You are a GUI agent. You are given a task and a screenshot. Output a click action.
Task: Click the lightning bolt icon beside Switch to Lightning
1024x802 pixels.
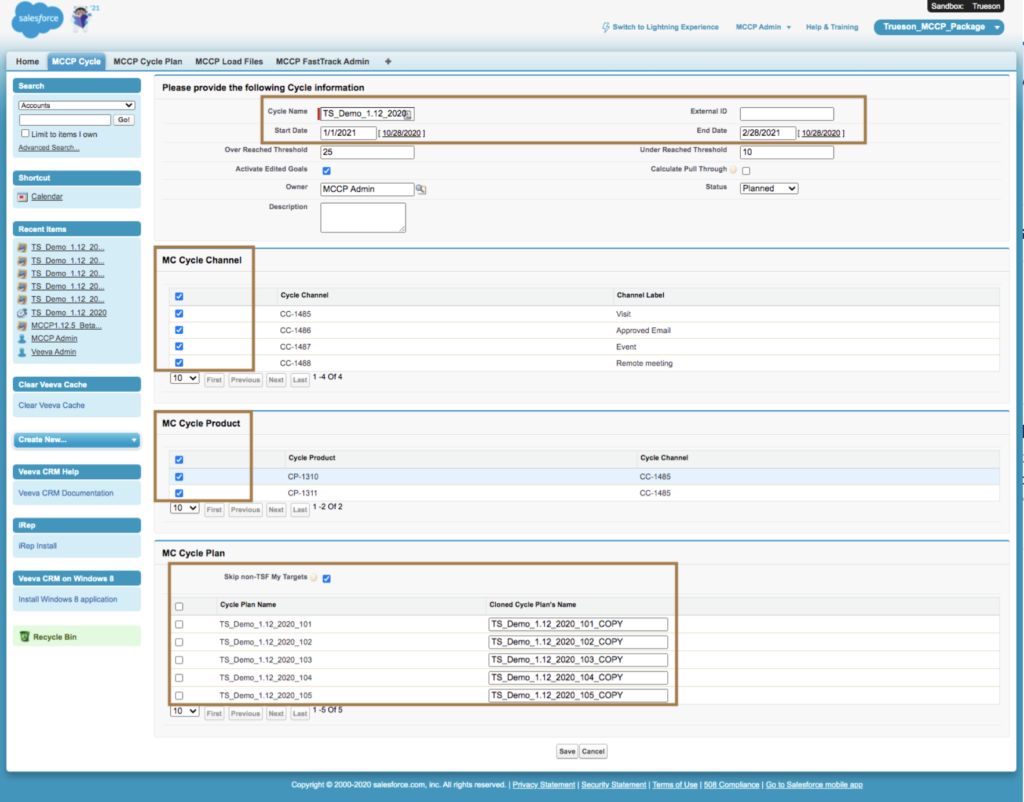tap(605, 27)
